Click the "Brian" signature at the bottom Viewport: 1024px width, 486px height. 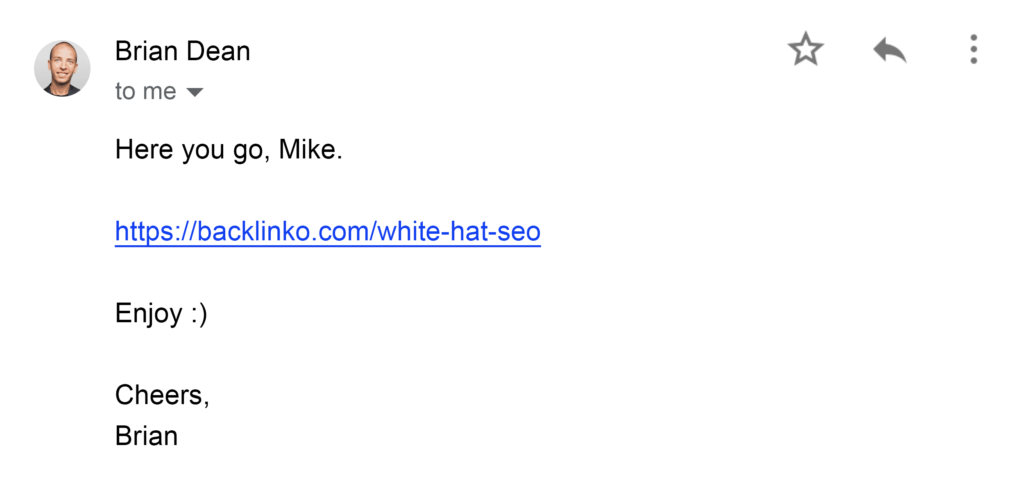pyautogui.click(x=146, y=436)
